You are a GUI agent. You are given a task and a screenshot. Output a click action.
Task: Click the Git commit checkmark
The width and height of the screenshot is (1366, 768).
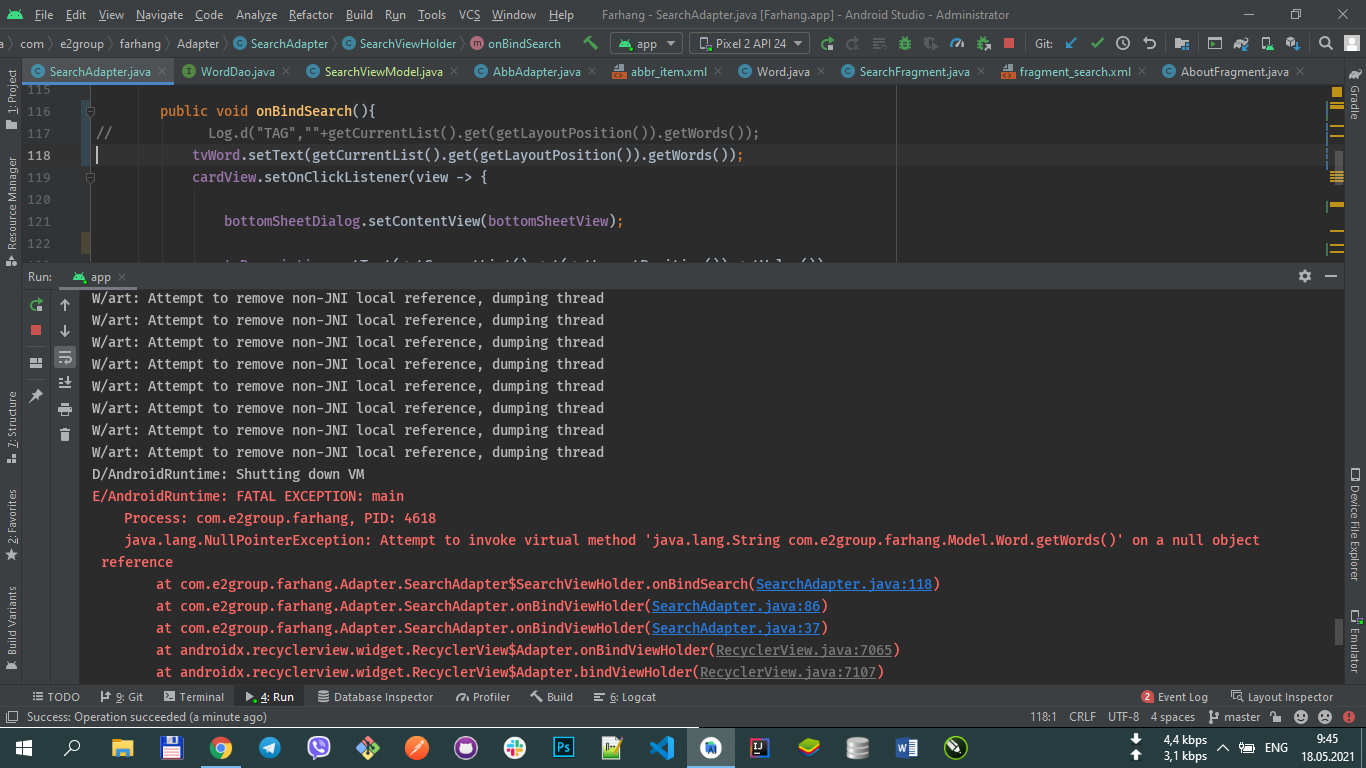click(1097, 43)
